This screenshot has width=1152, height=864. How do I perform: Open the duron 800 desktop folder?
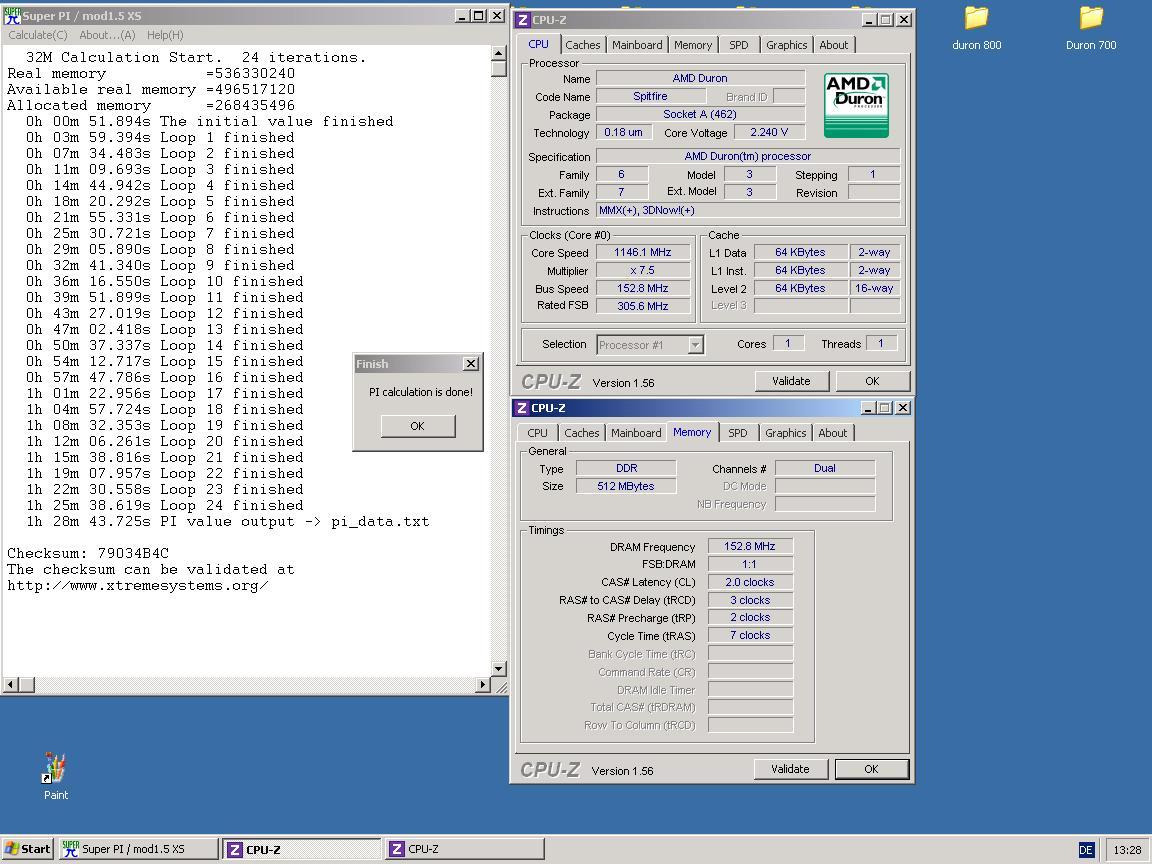click(x=976, y=28)
